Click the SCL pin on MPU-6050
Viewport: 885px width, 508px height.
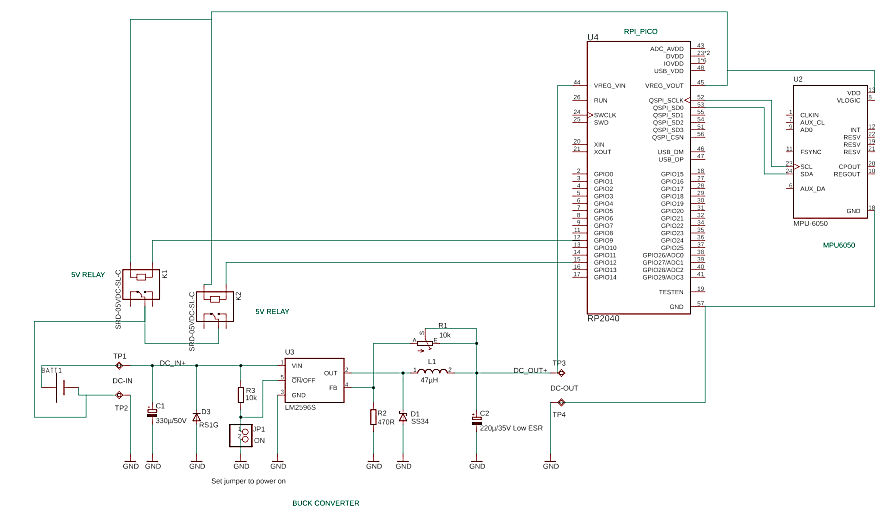point(806,167)
